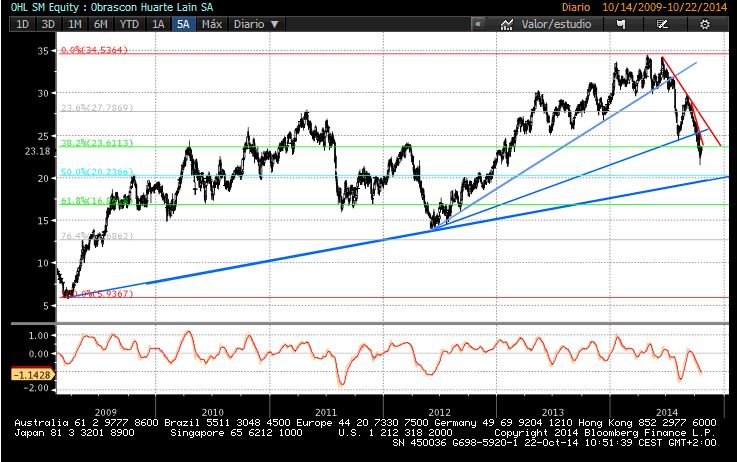This screenshot has height=462, width=738.
Task: Click the 38.2%(23.6113) Fibonacci label
Action: (97, 143)
